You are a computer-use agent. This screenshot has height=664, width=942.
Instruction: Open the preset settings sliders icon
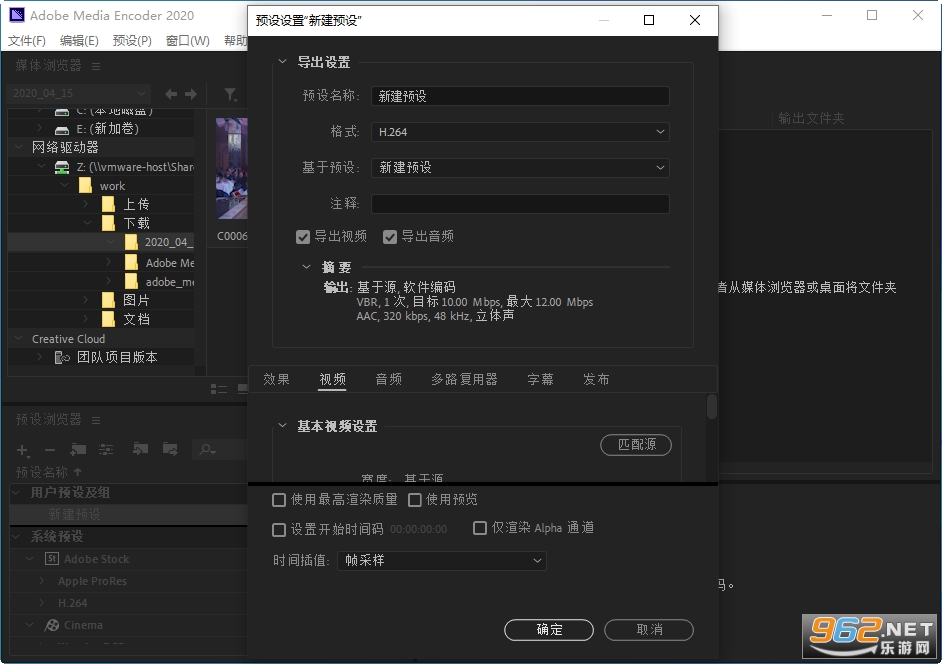[x=106, y=449]
